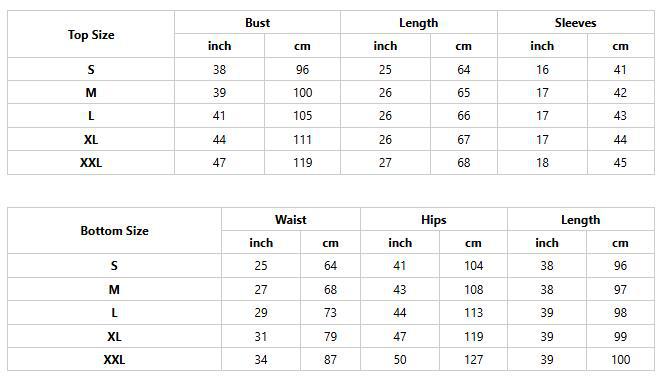The height and width of the screenshot is (388, 668).
Task: Select the hips 104 cm cell
Action: [x=473, y=266]
